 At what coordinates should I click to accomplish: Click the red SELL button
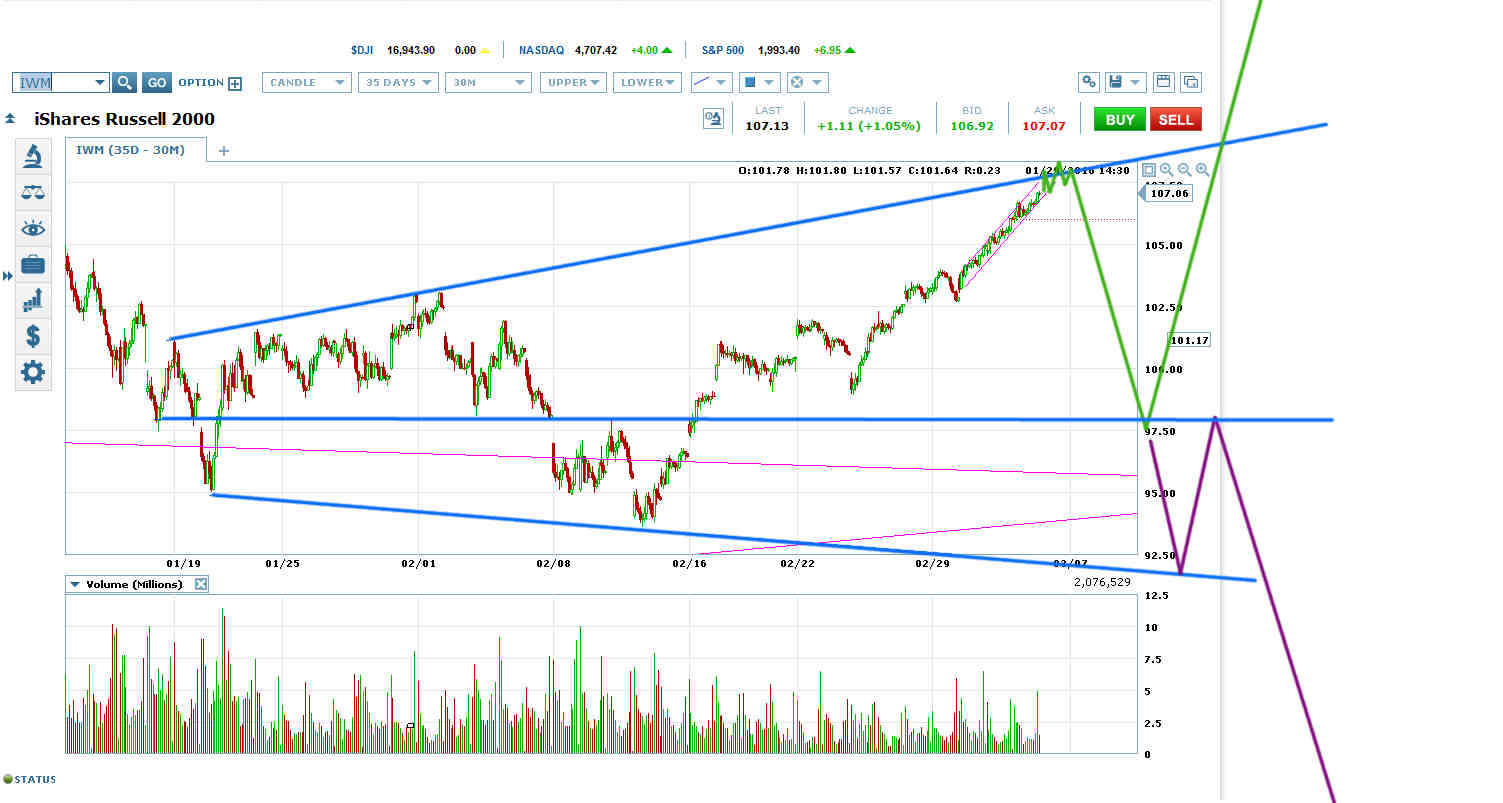[1175, 119]
